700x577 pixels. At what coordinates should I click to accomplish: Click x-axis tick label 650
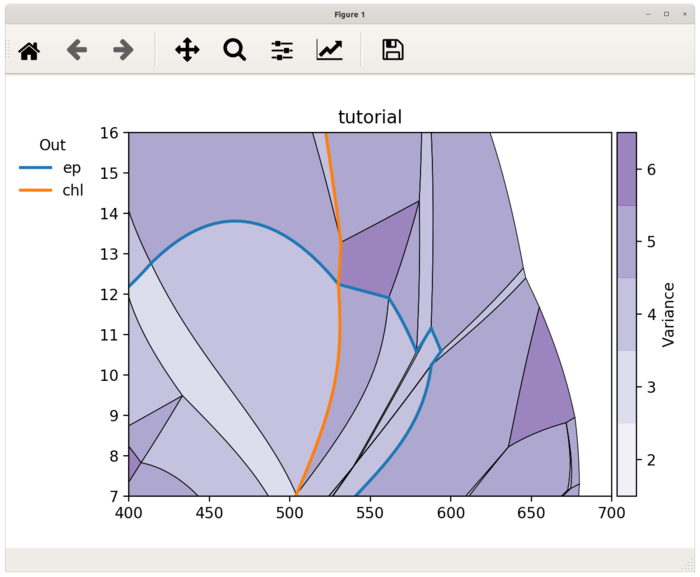(x=531, y=512)
